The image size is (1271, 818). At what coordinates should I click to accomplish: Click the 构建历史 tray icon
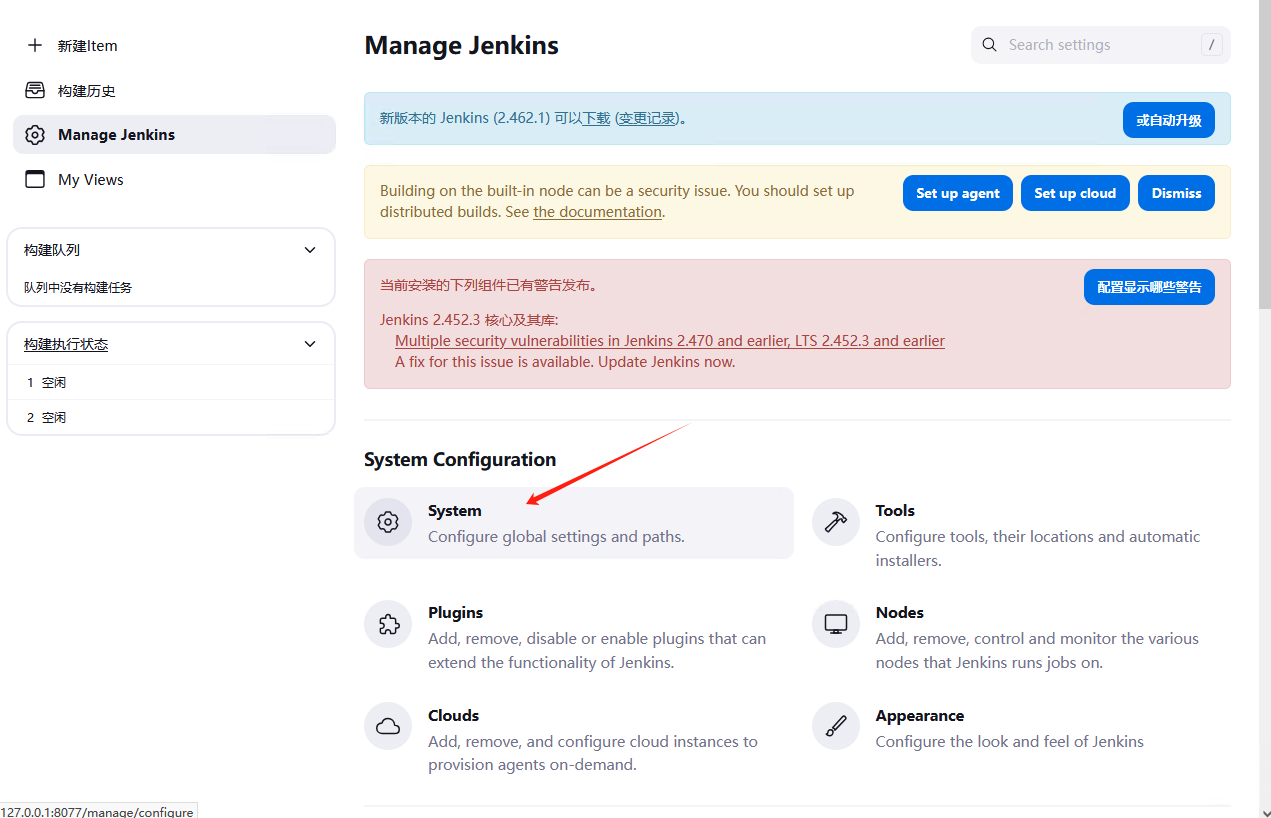[x=35, y=90]
